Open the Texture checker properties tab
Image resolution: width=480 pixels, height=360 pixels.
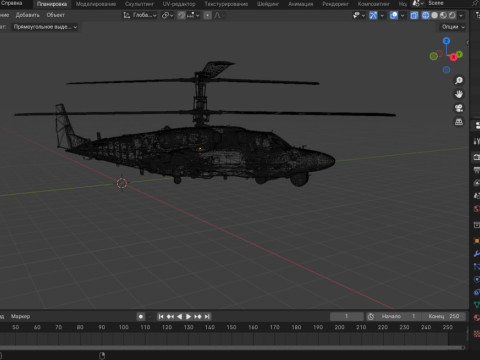[x=476, y=334]
